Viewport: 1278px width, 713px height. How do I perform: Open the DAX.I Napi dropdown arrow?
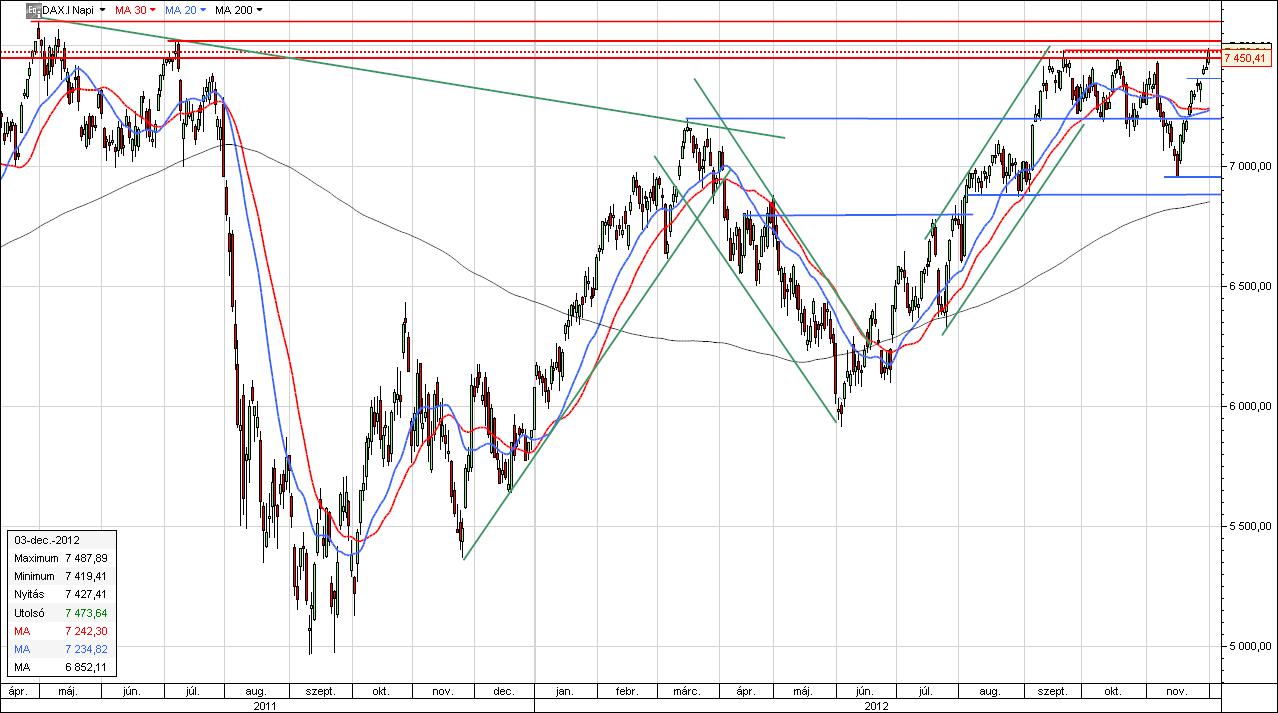point(103,10)
